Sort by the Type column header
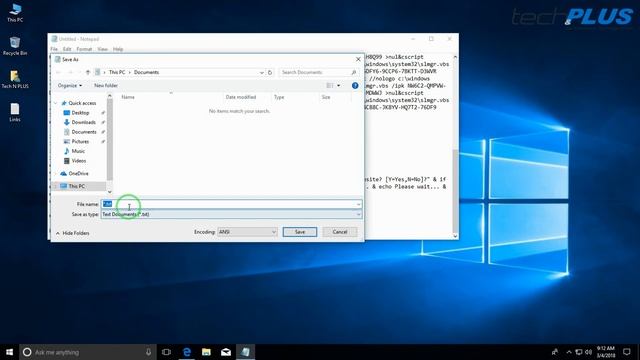Viewport: 640px width, 360px height. point(279,97)
